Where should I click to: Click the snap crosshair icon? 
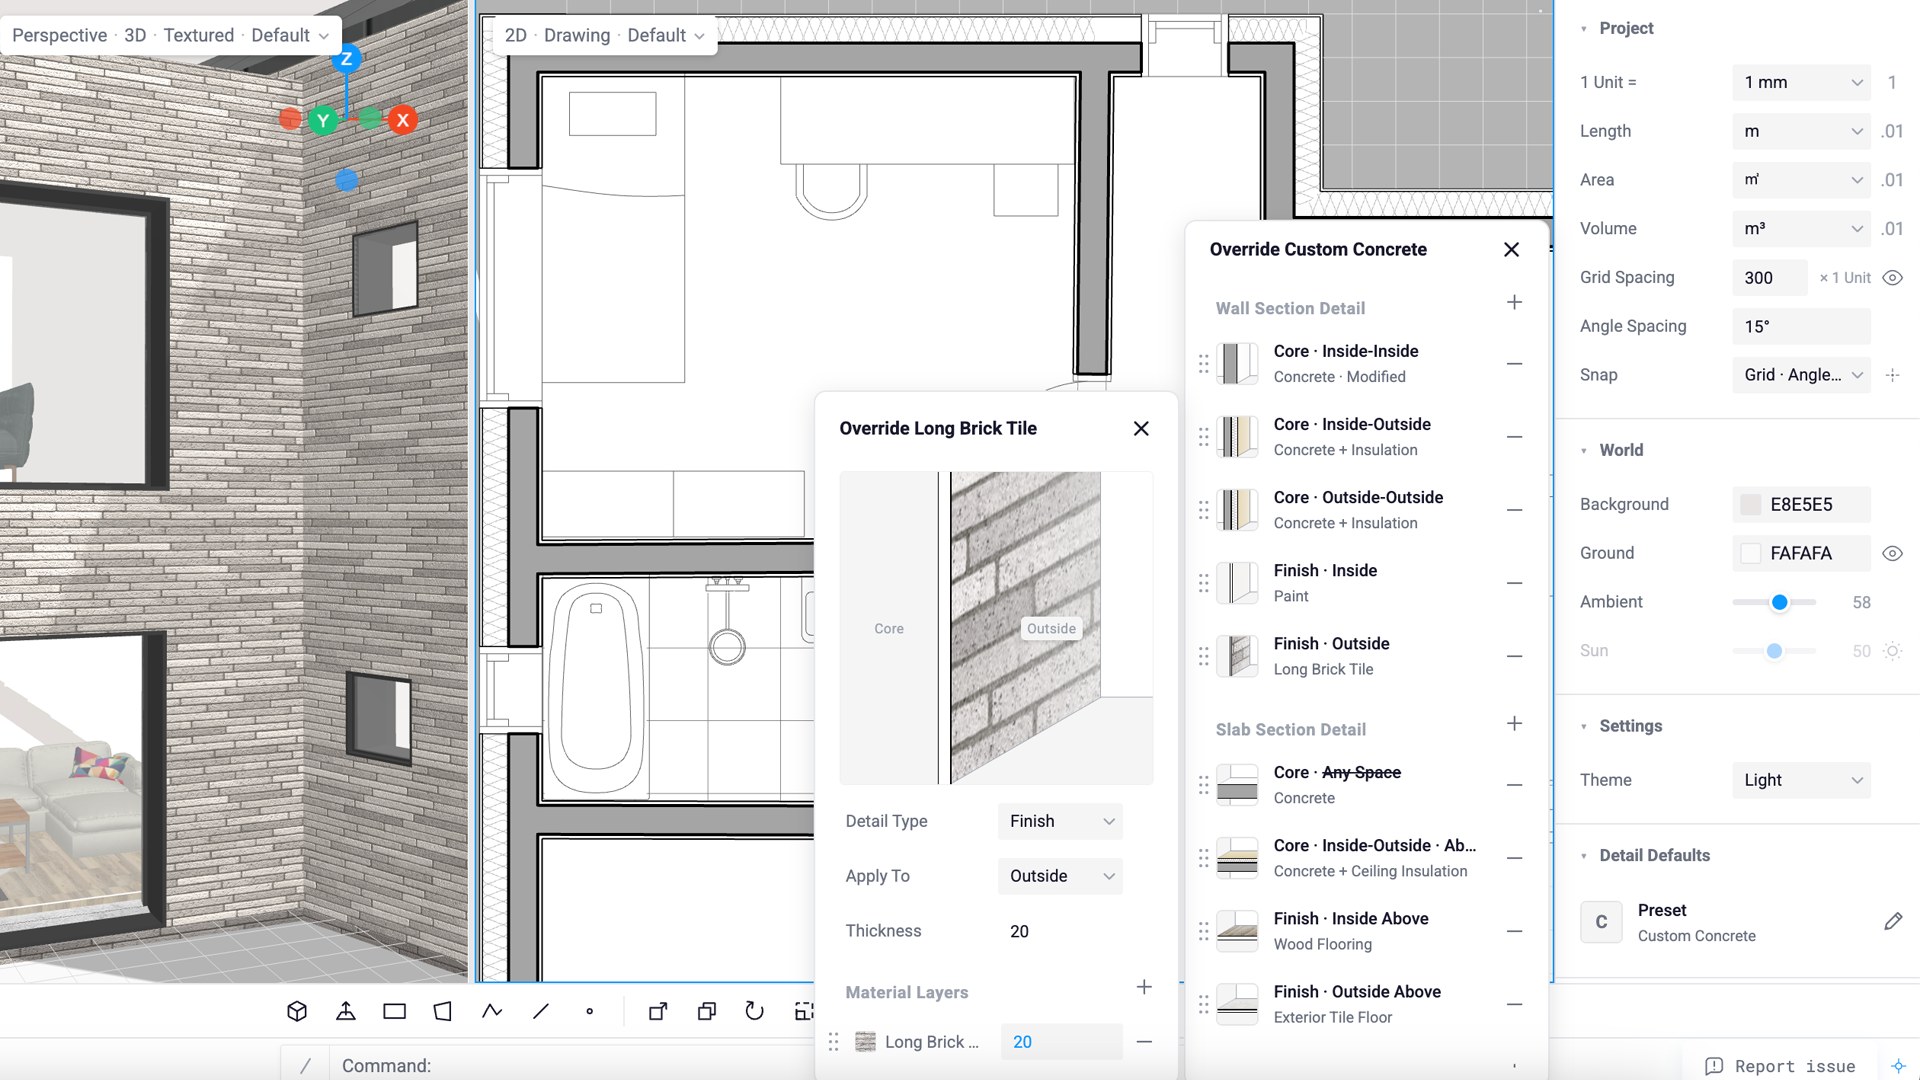pos(1892,375)
